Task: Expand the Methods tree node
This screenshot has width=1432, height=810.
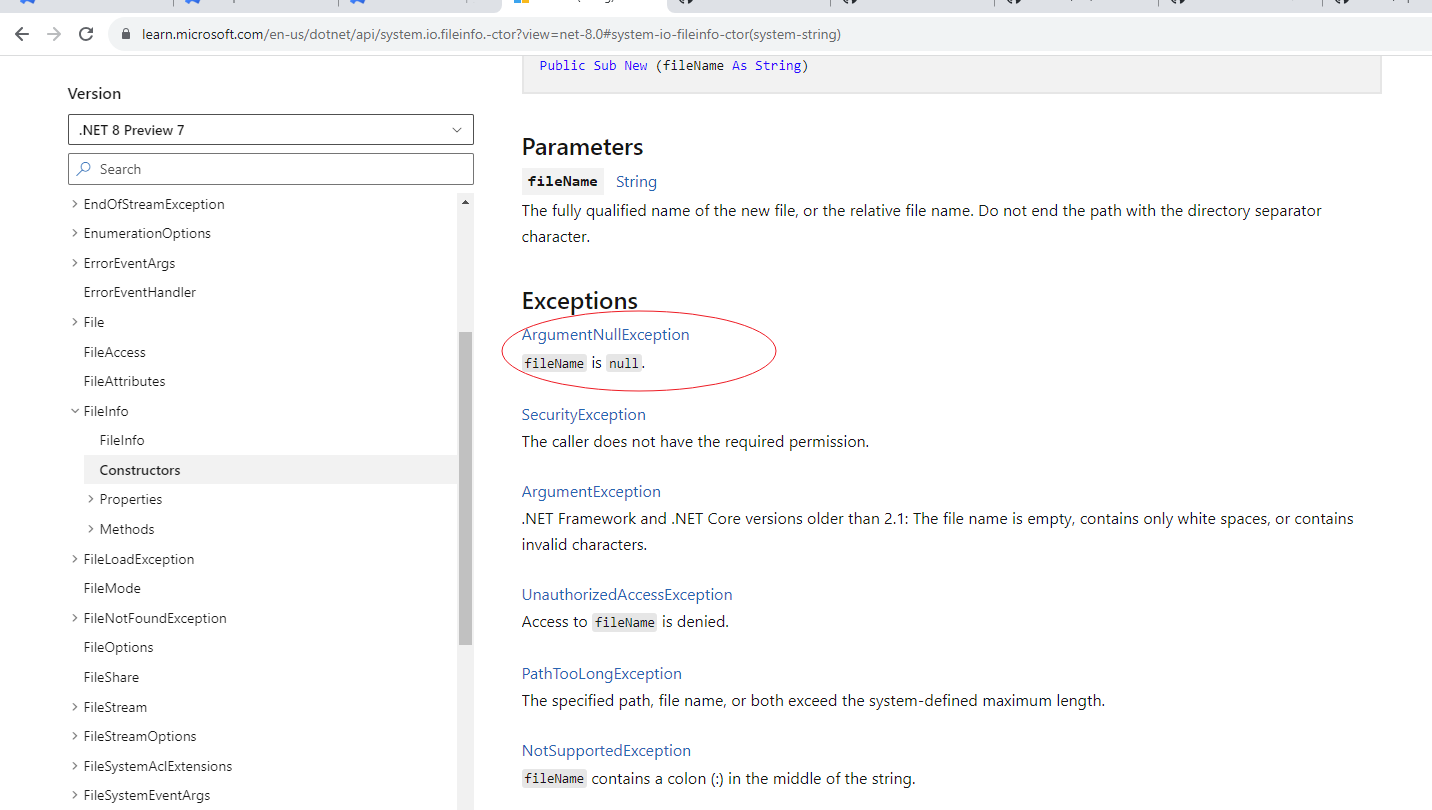Action: pyautogui.click(x=89, y=528)
